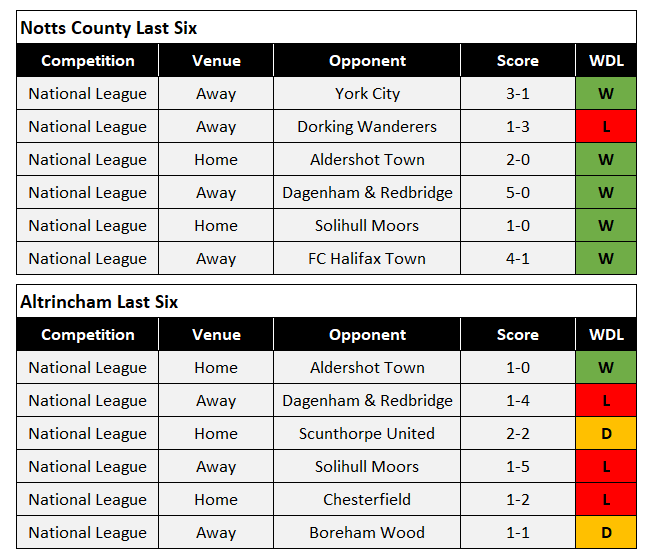Click the Scunthorpe United opponent cell
Image resolution: width=653 pixels, height=559 pixels.
367,434
